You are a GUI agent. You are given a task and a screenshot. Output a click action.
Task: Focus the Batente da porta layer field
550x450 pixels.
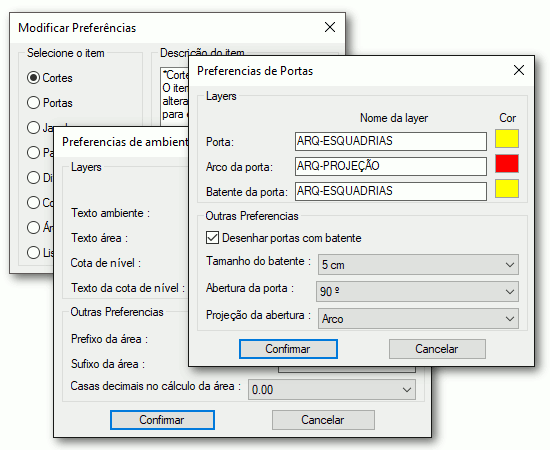point(391,191)
